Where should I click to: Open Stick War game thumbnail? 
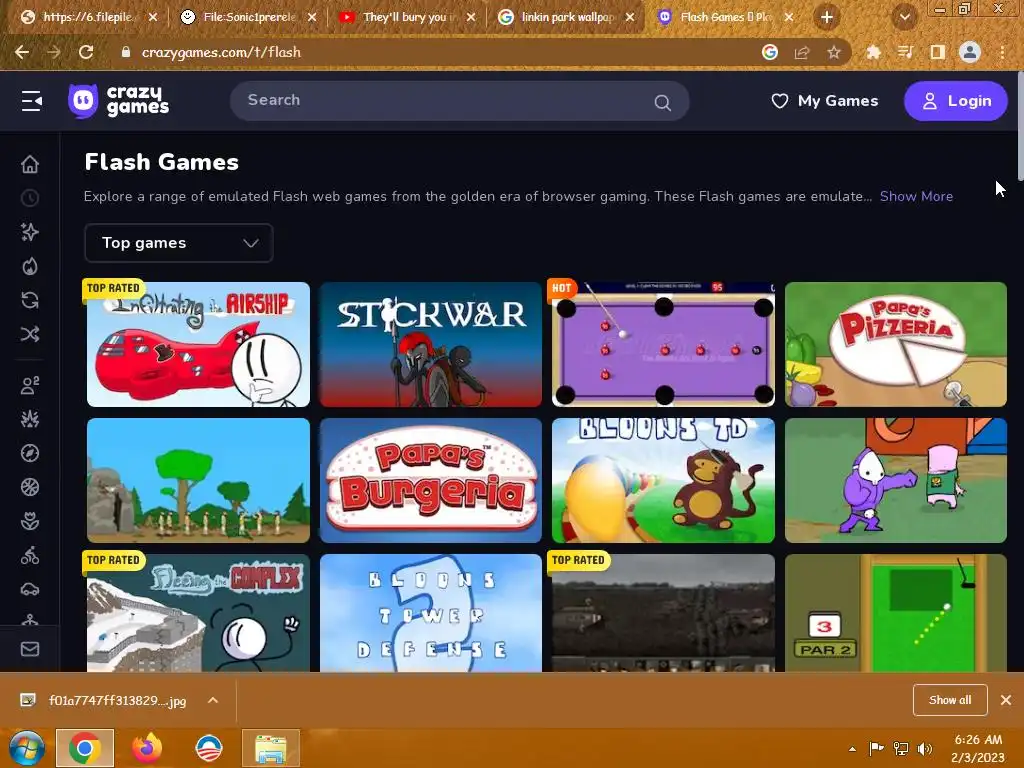[x=430, y=344]
